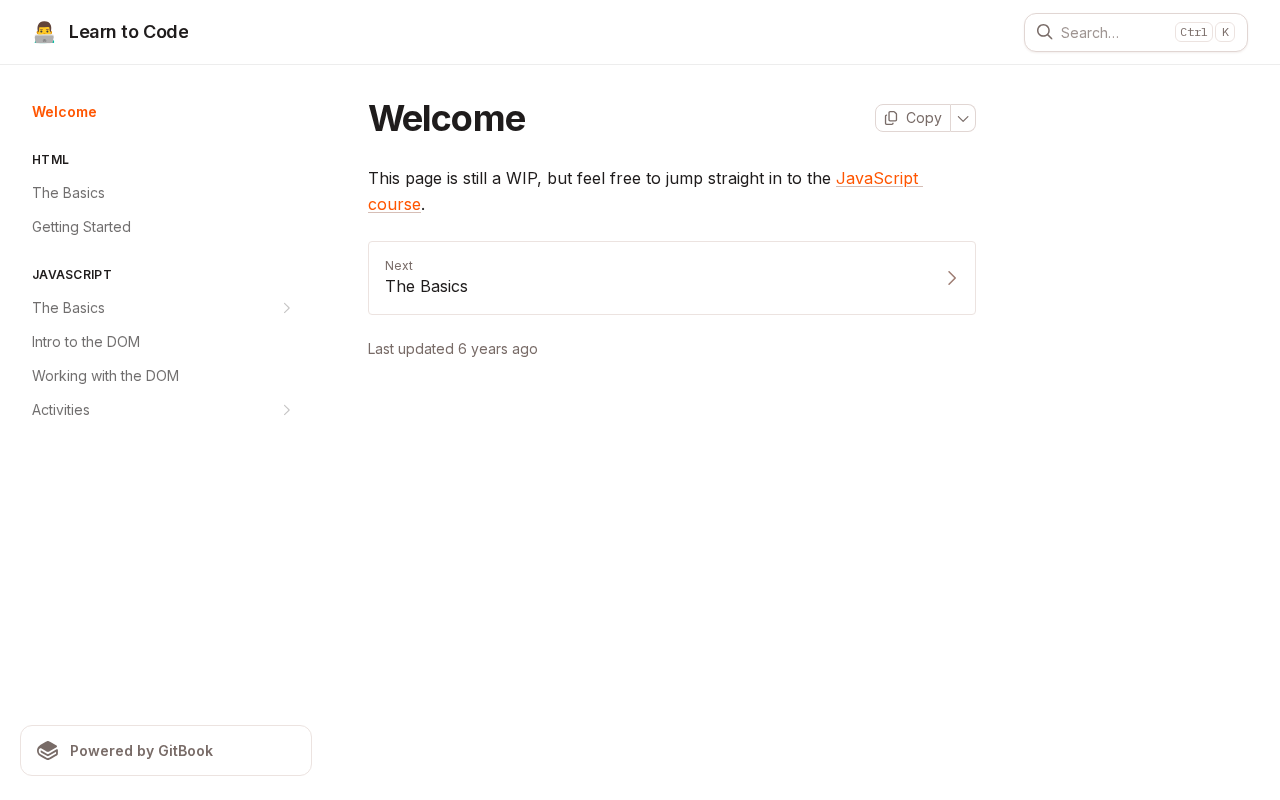1280x800 pixels.
Task: Click the Next page arrow icon
Action: (952, 278)
